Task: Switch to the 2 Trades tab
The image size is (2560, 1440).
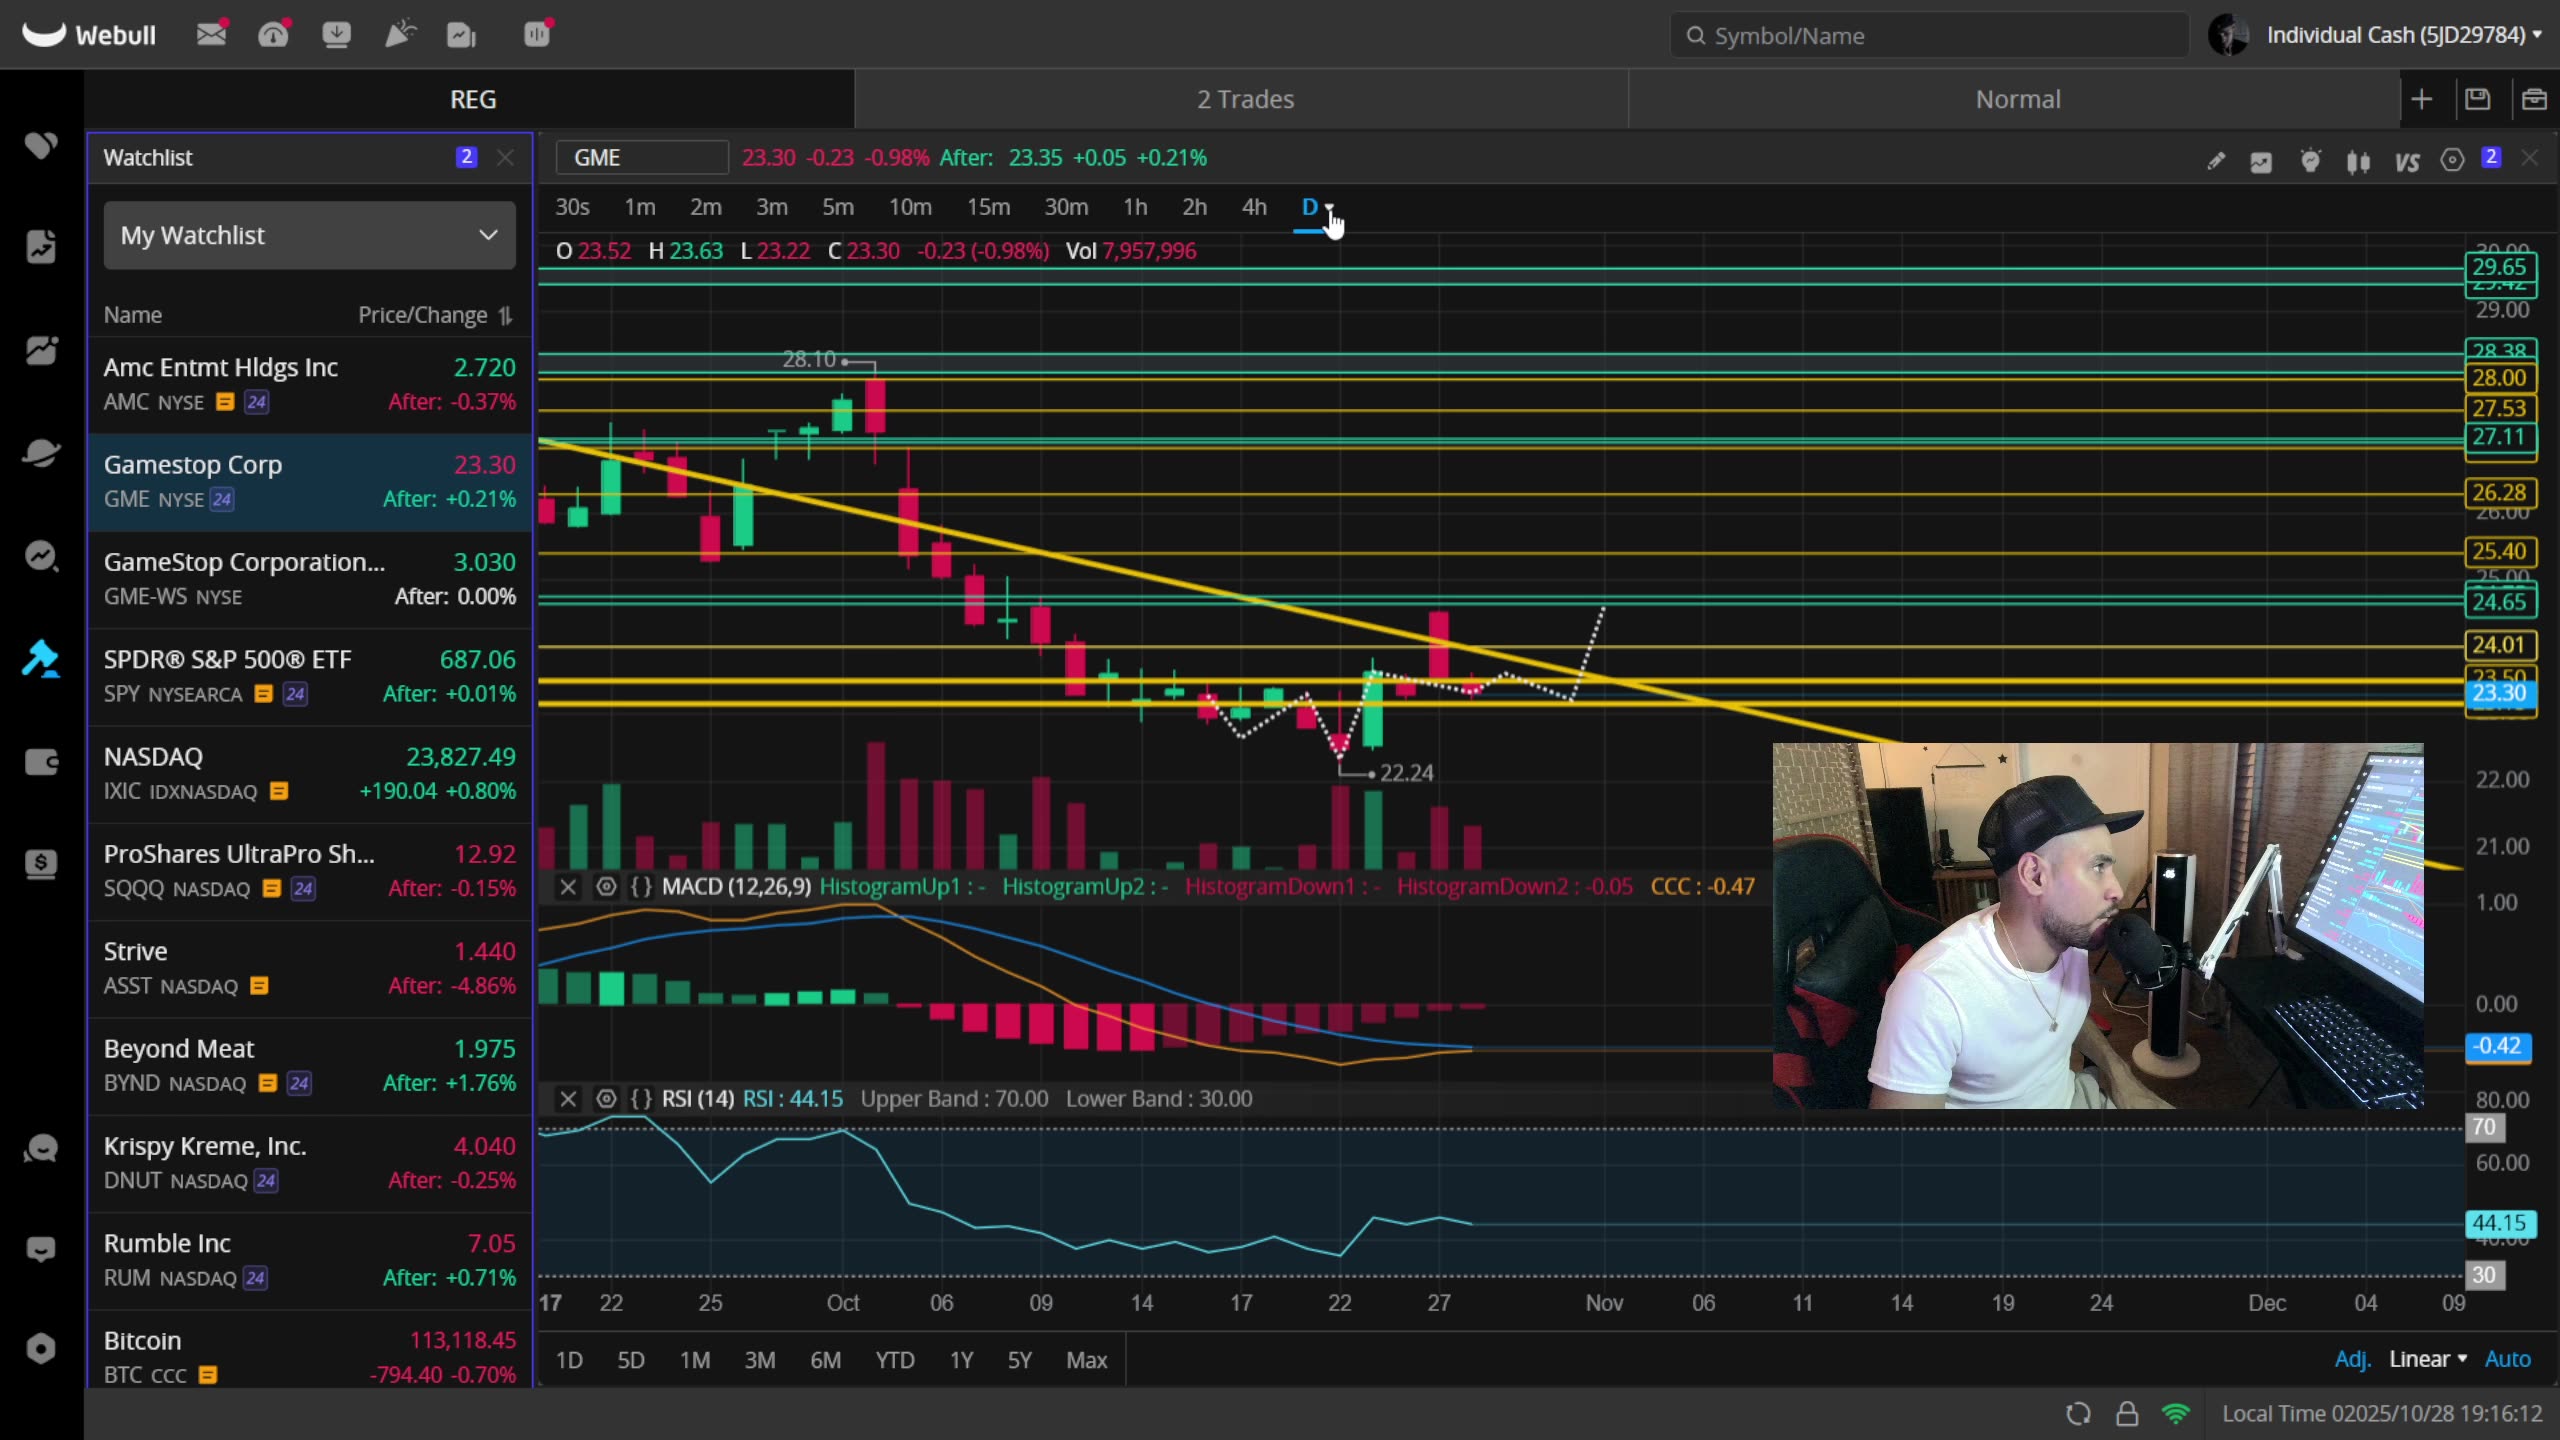Action: (1245, 99)
